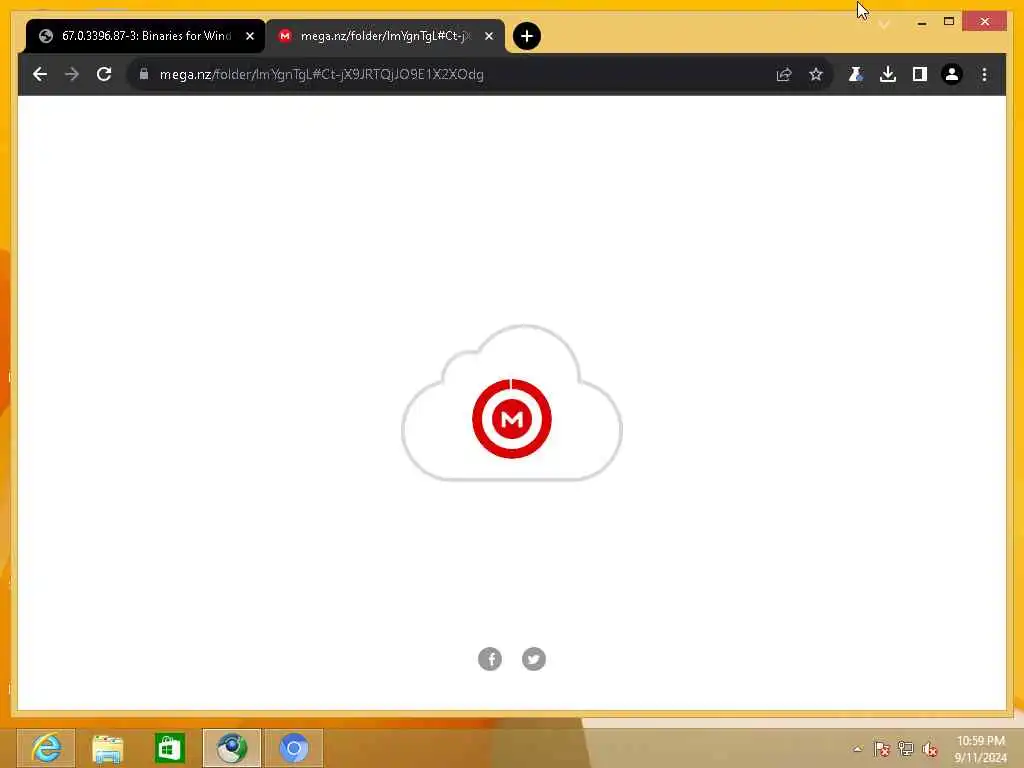The height and width of the screenshot is (768, 1024).
Task: Minimize the browser window
Action: tap(921, 22)
